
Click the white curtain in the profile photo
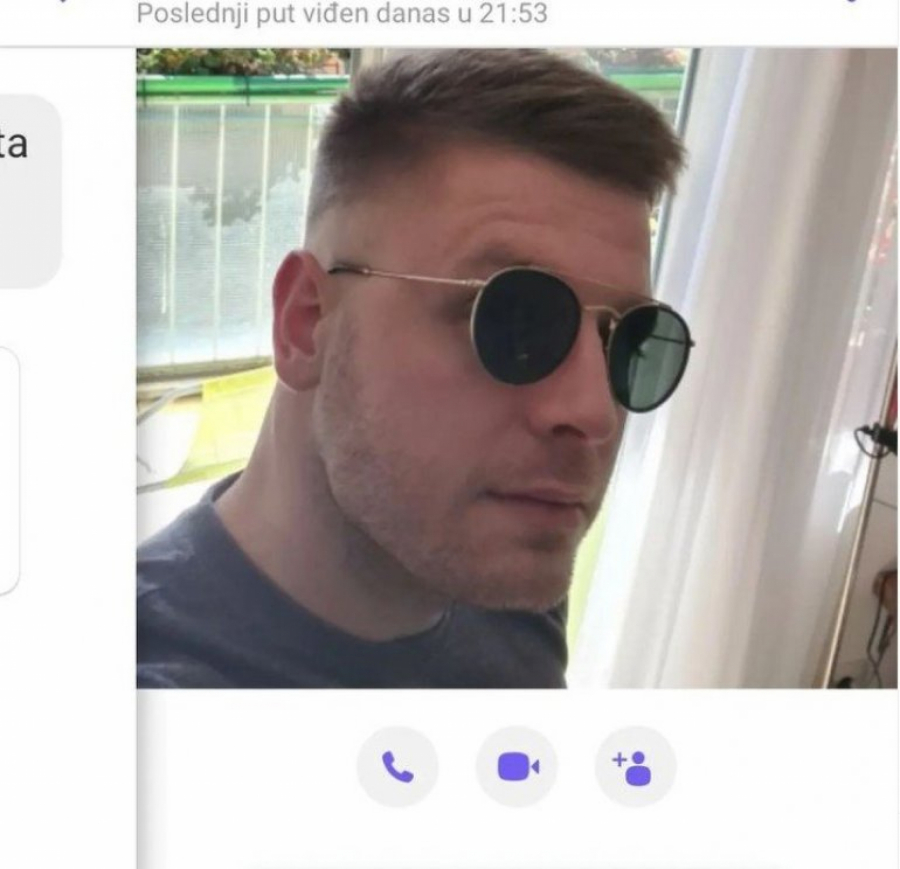pyautogui.click(x=746, y=367)
